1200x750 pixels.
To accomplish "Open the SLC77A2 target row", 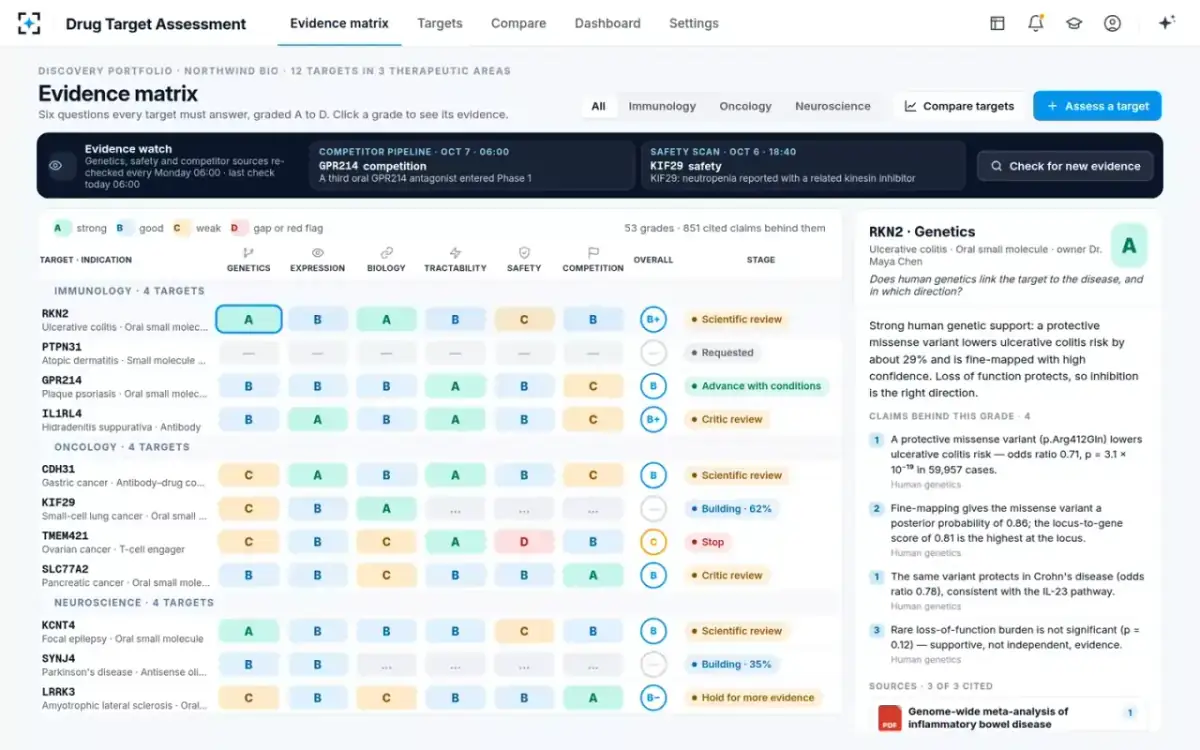I will click(x=440, y=575).
